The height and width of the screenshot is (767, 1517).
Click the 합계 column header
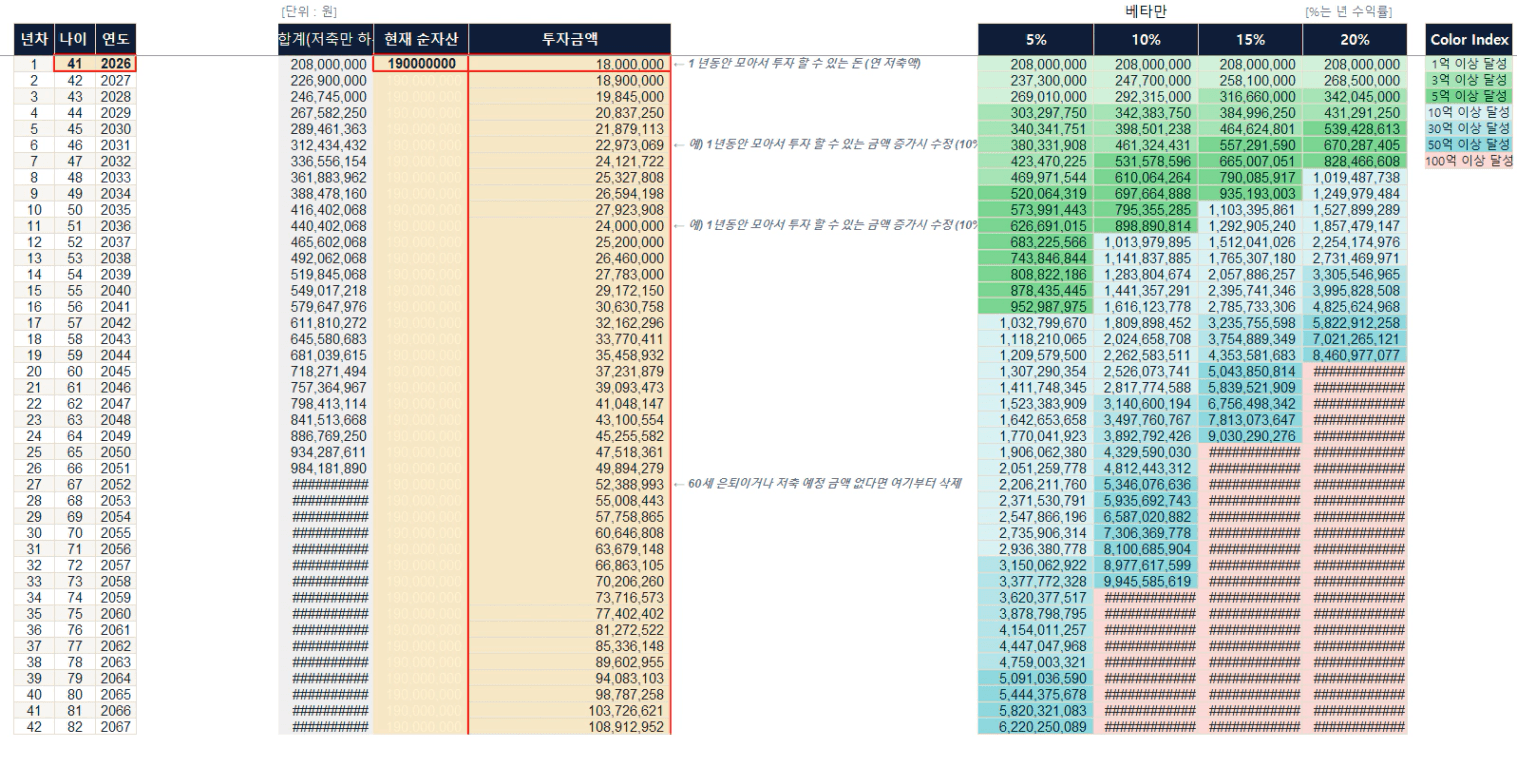[324, 39]
